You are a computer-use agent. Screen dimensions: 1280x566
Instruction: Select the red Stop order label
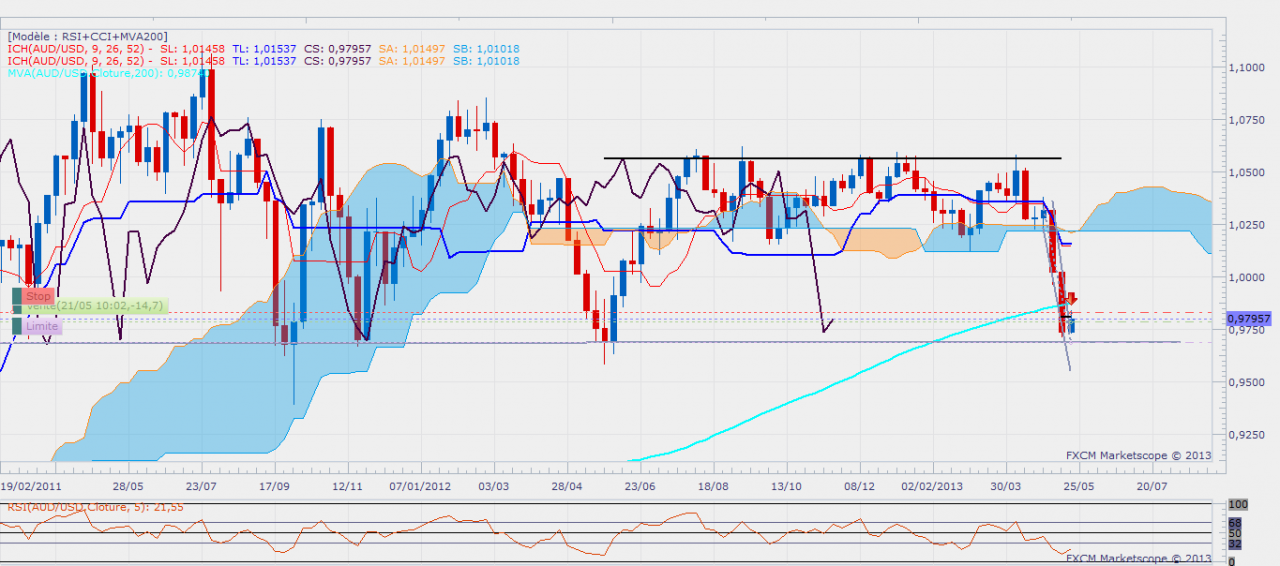38,296
